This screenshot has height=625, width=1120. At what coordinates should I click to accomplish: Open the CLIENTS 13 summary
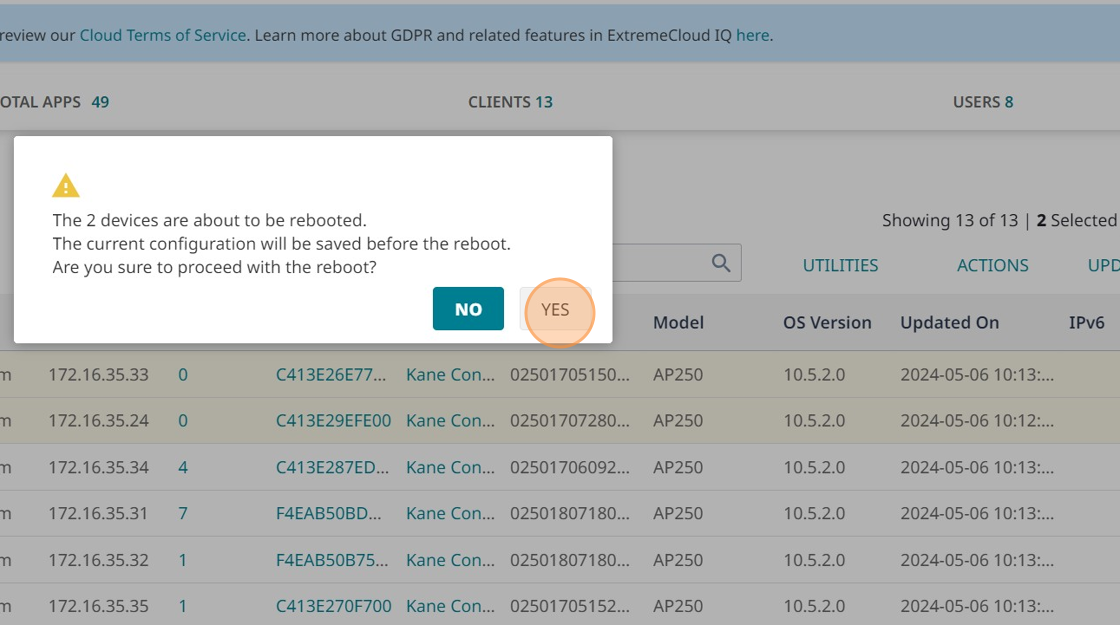tap(510, 102)
